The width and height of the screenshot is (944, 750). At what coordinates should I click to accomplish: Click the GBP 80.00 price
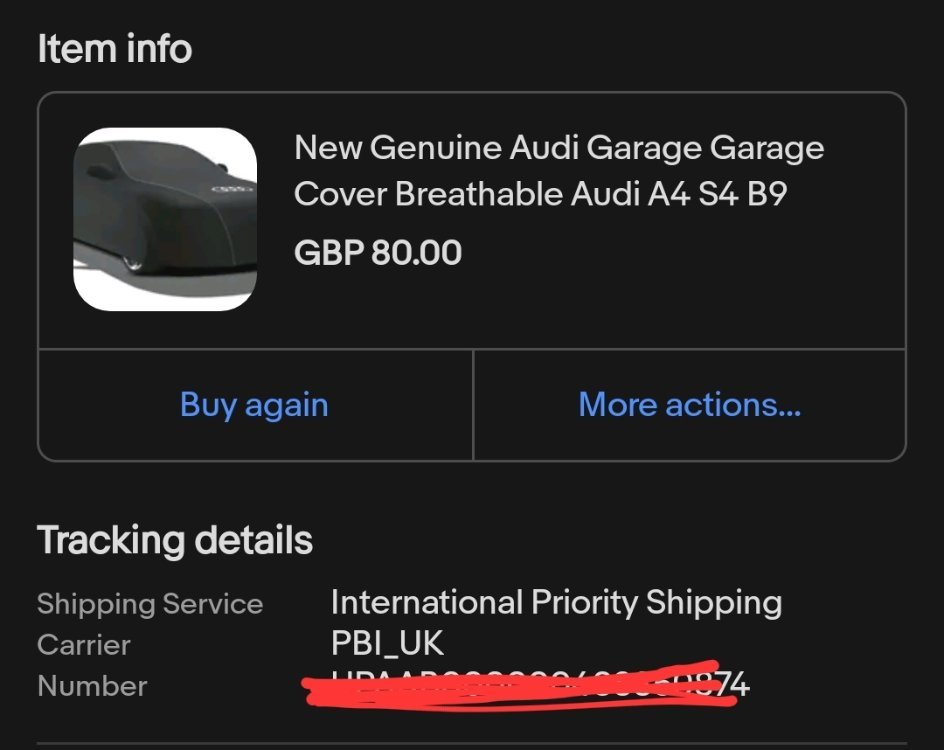[378, 252]
